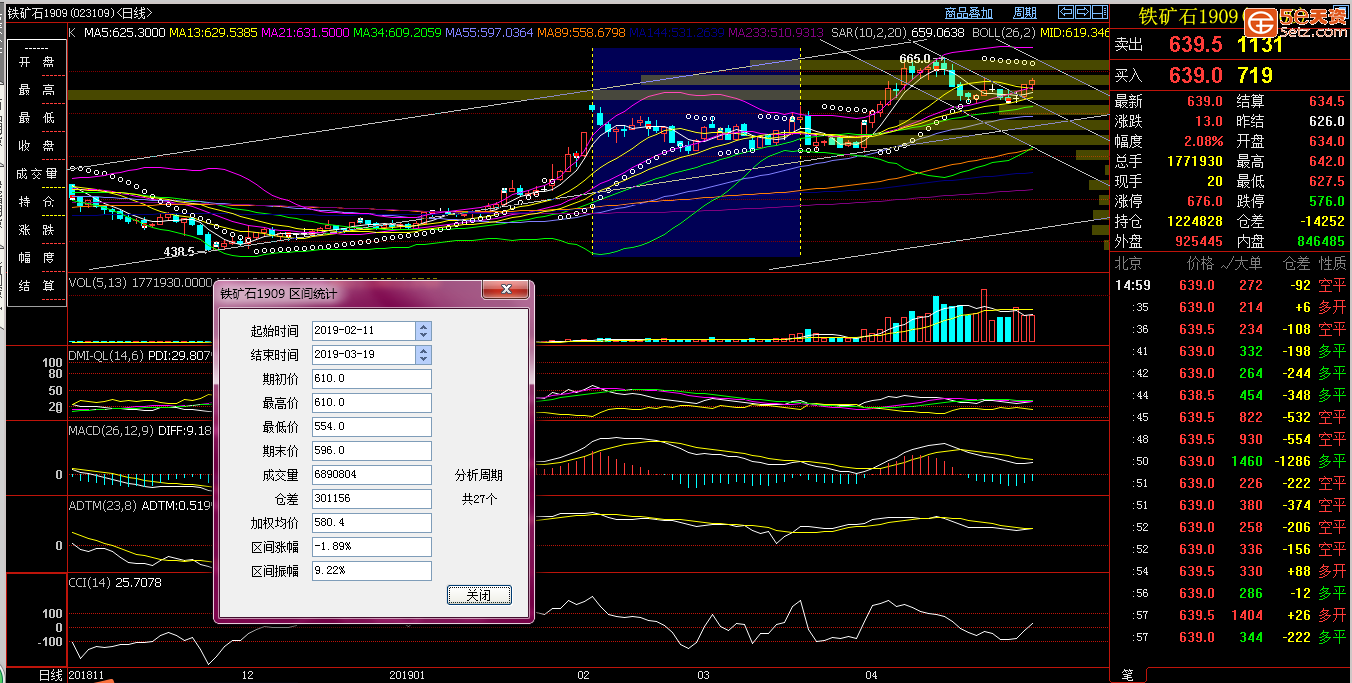
Task: Click the MA89:558.6798 indicator label
Action: (x=581, y=33)
